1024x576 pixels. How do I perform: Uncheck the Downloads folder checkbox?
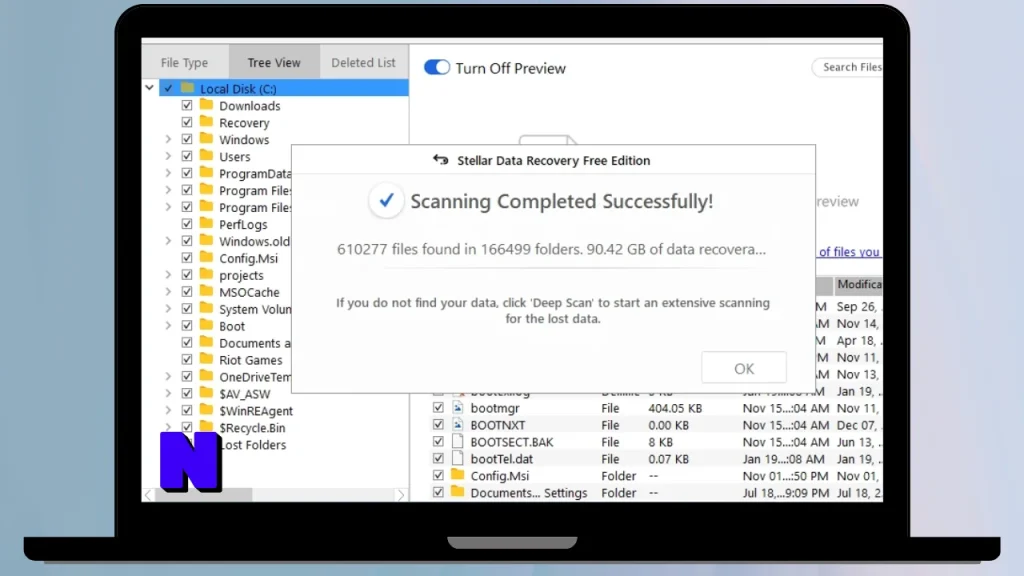point(187,105)
